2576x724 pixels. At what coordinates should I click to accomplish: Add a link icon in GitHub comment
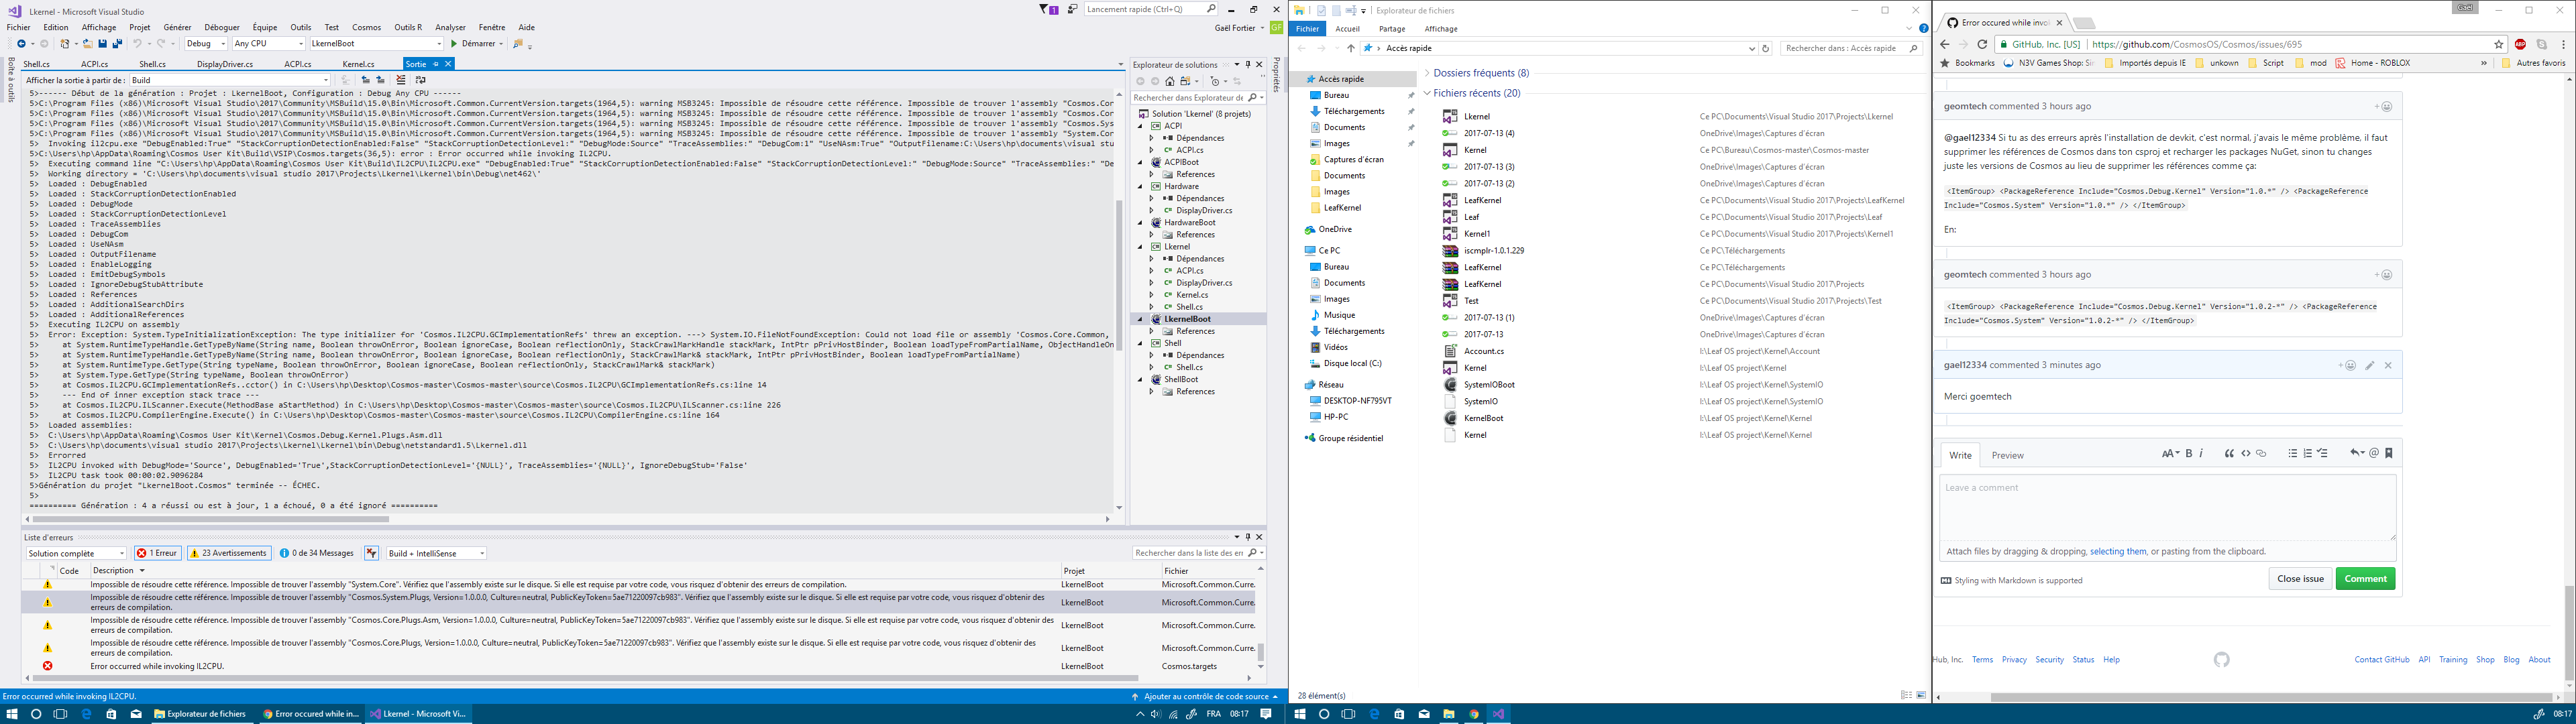pos(2261,453)
